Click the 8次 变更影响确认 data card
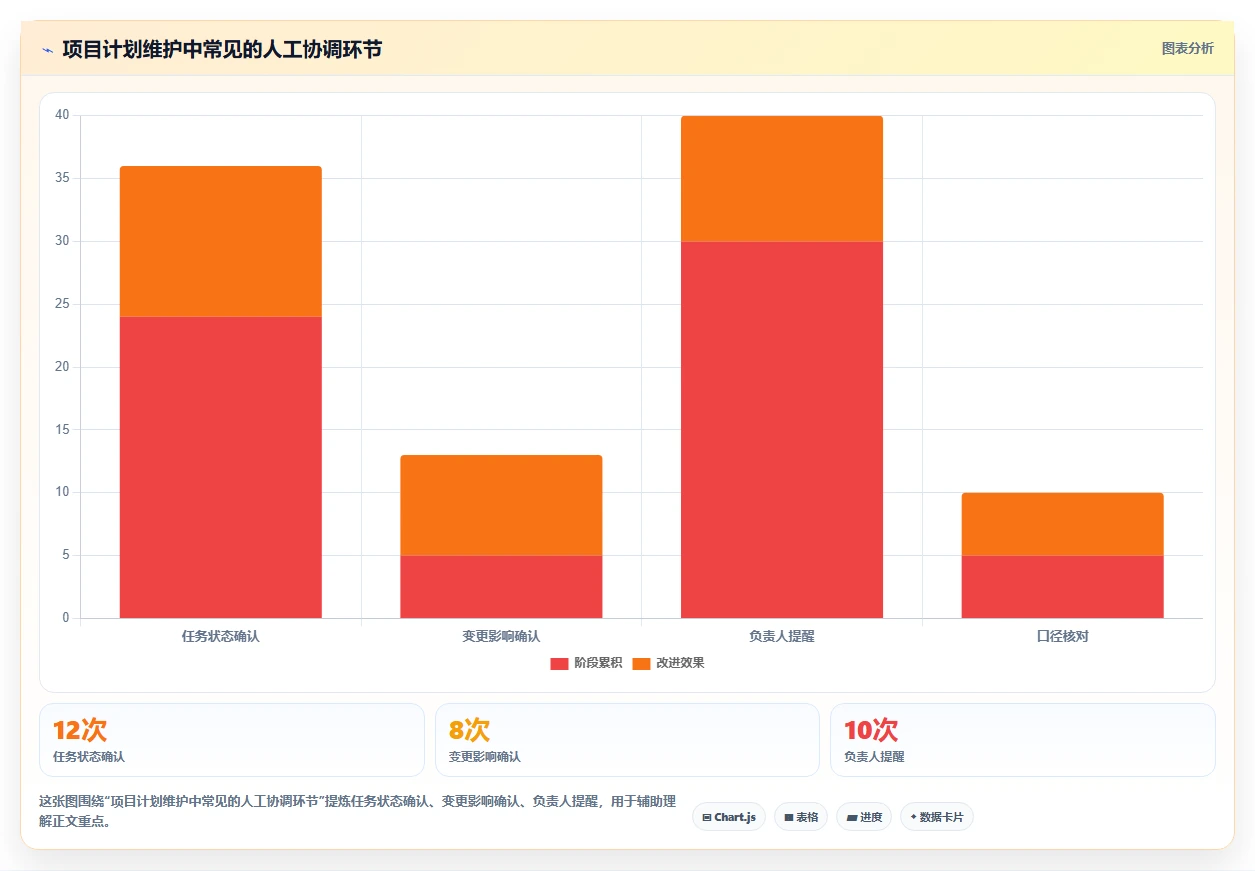Viewport: 1255px width, 871px height. point(627,740)
